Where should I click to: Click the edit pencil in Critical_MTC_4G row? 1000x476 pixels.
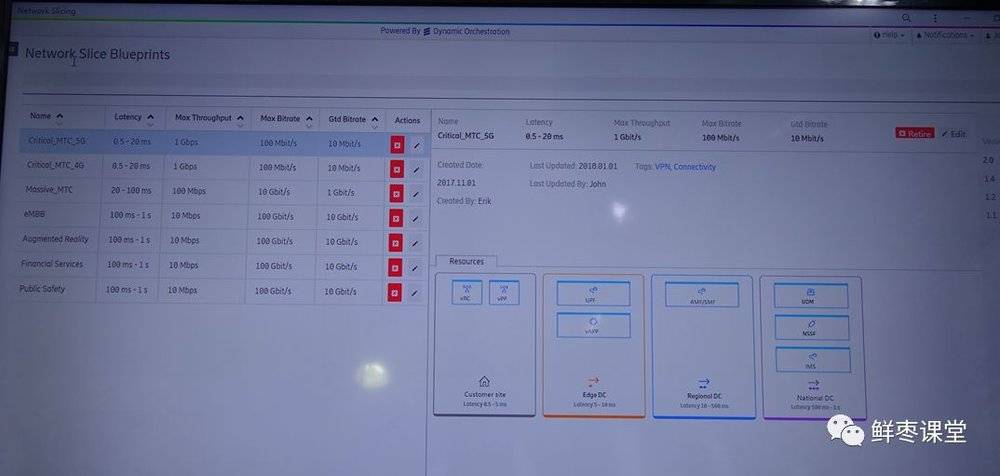416,170
